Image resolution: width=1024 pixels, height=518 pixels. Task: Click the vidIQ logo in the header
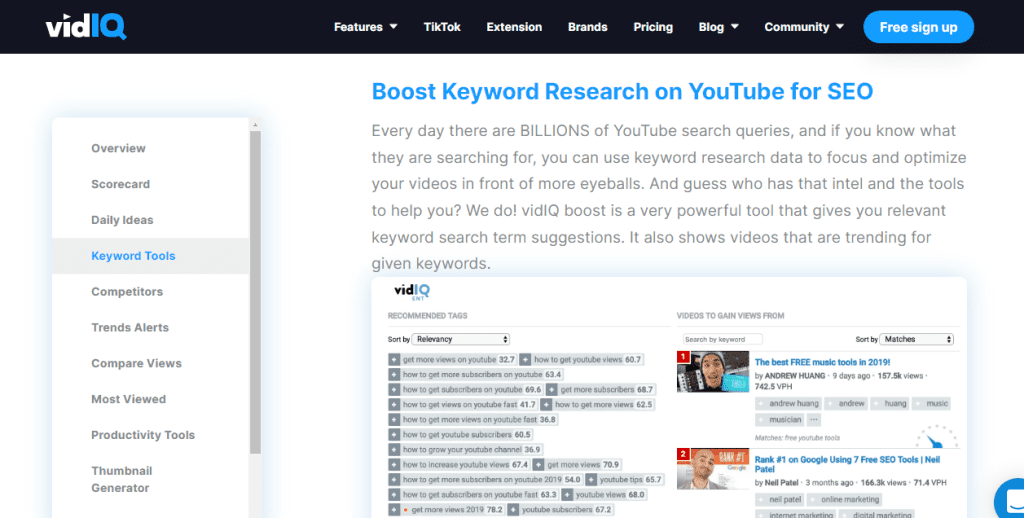86,27
